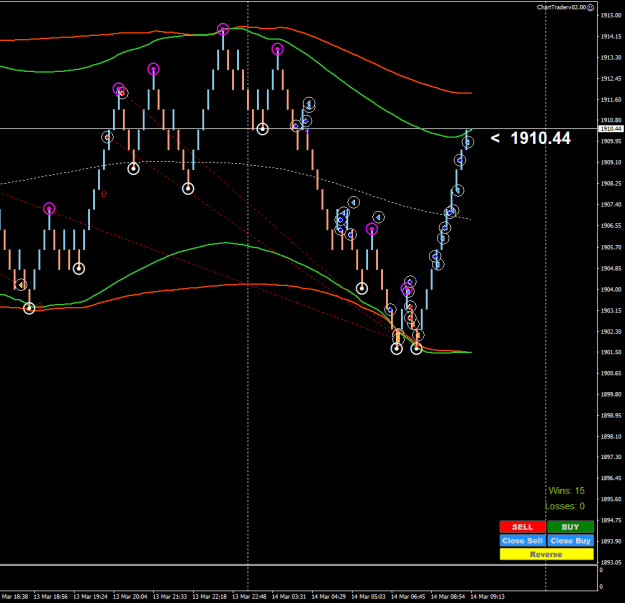Select the ChartTrader v02.00 label
This screenshot has width=625, height=603.
pos(562,7)
